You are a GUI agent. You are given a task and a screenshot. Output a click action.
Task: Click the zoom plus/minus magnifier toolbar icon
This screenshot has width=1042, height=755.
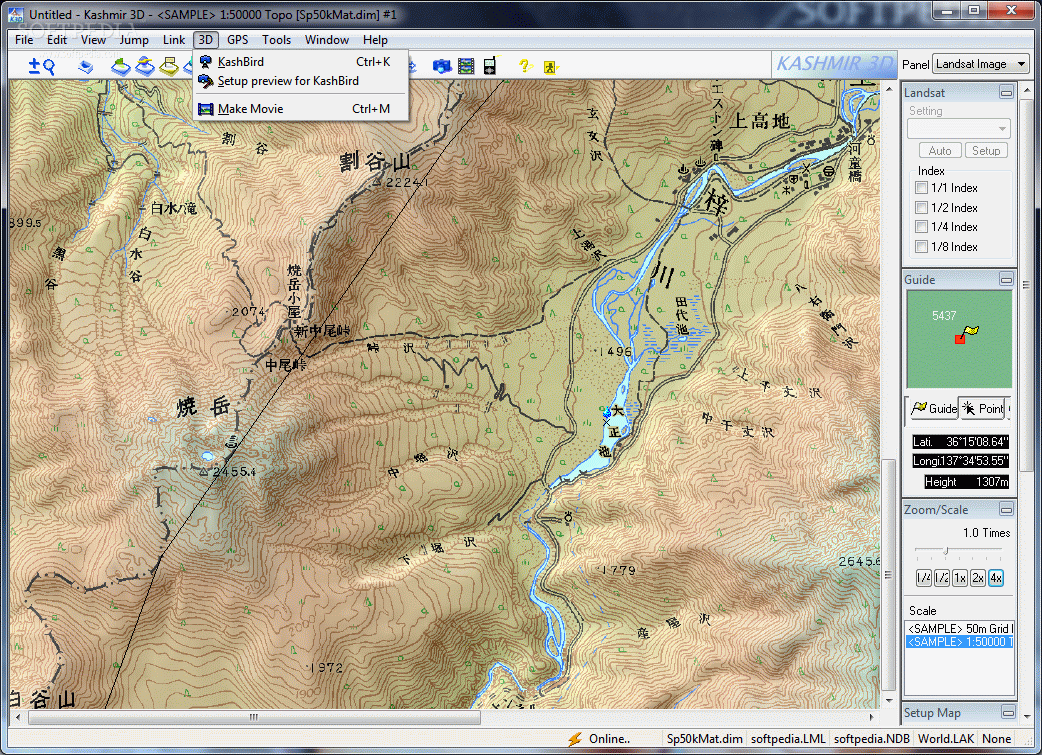41,66
